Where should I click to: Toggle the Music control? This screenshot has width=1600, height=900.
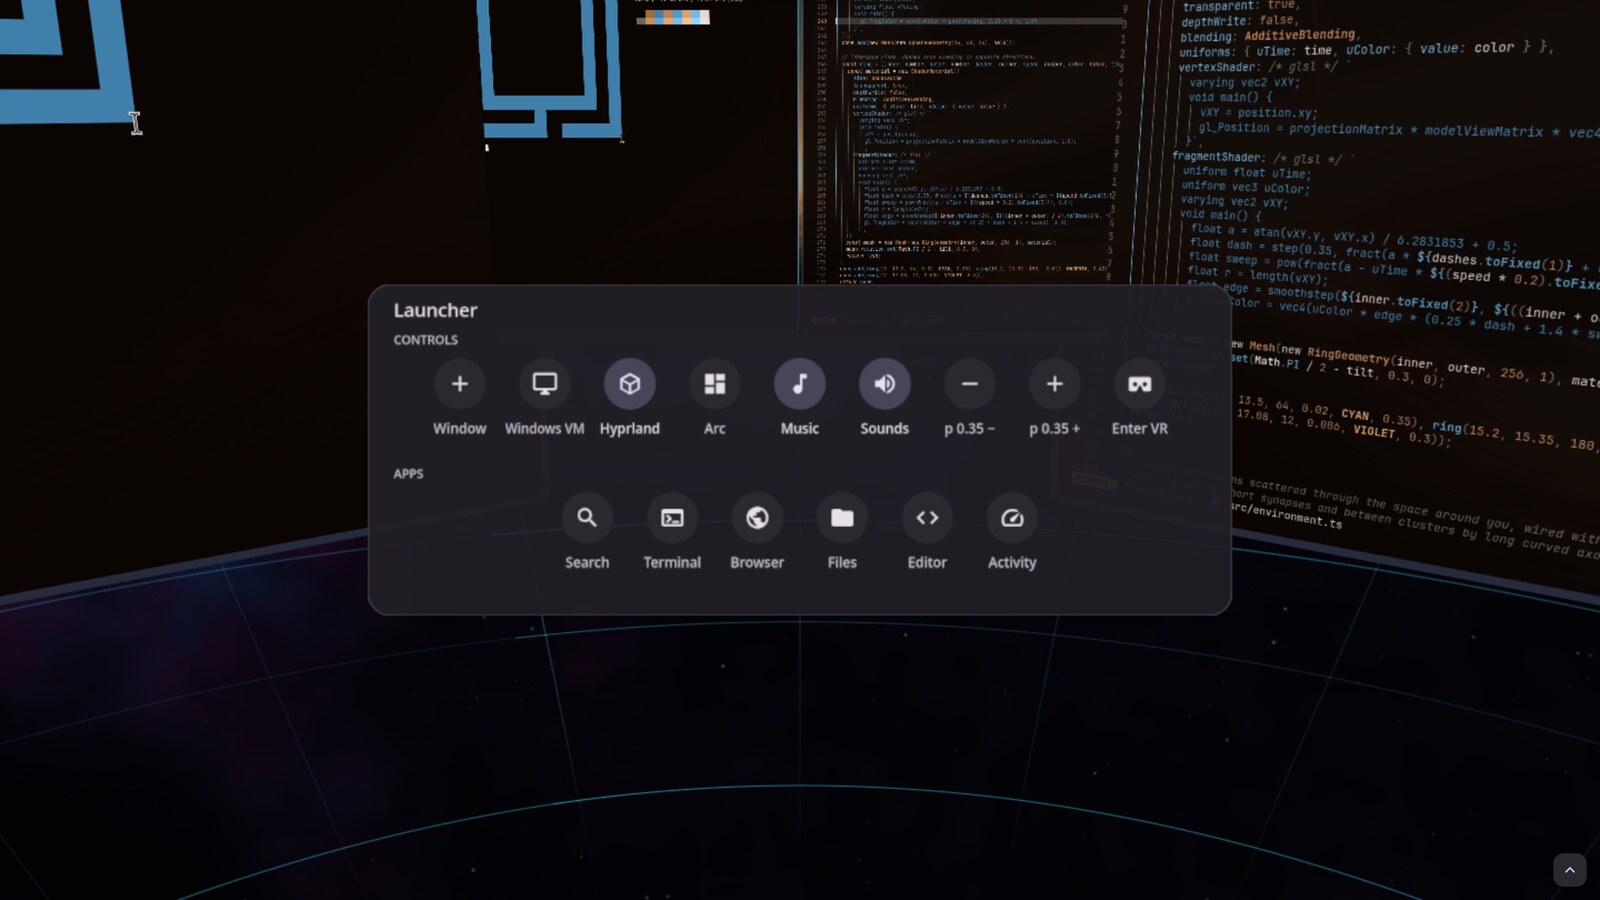(x=799, y=384)
